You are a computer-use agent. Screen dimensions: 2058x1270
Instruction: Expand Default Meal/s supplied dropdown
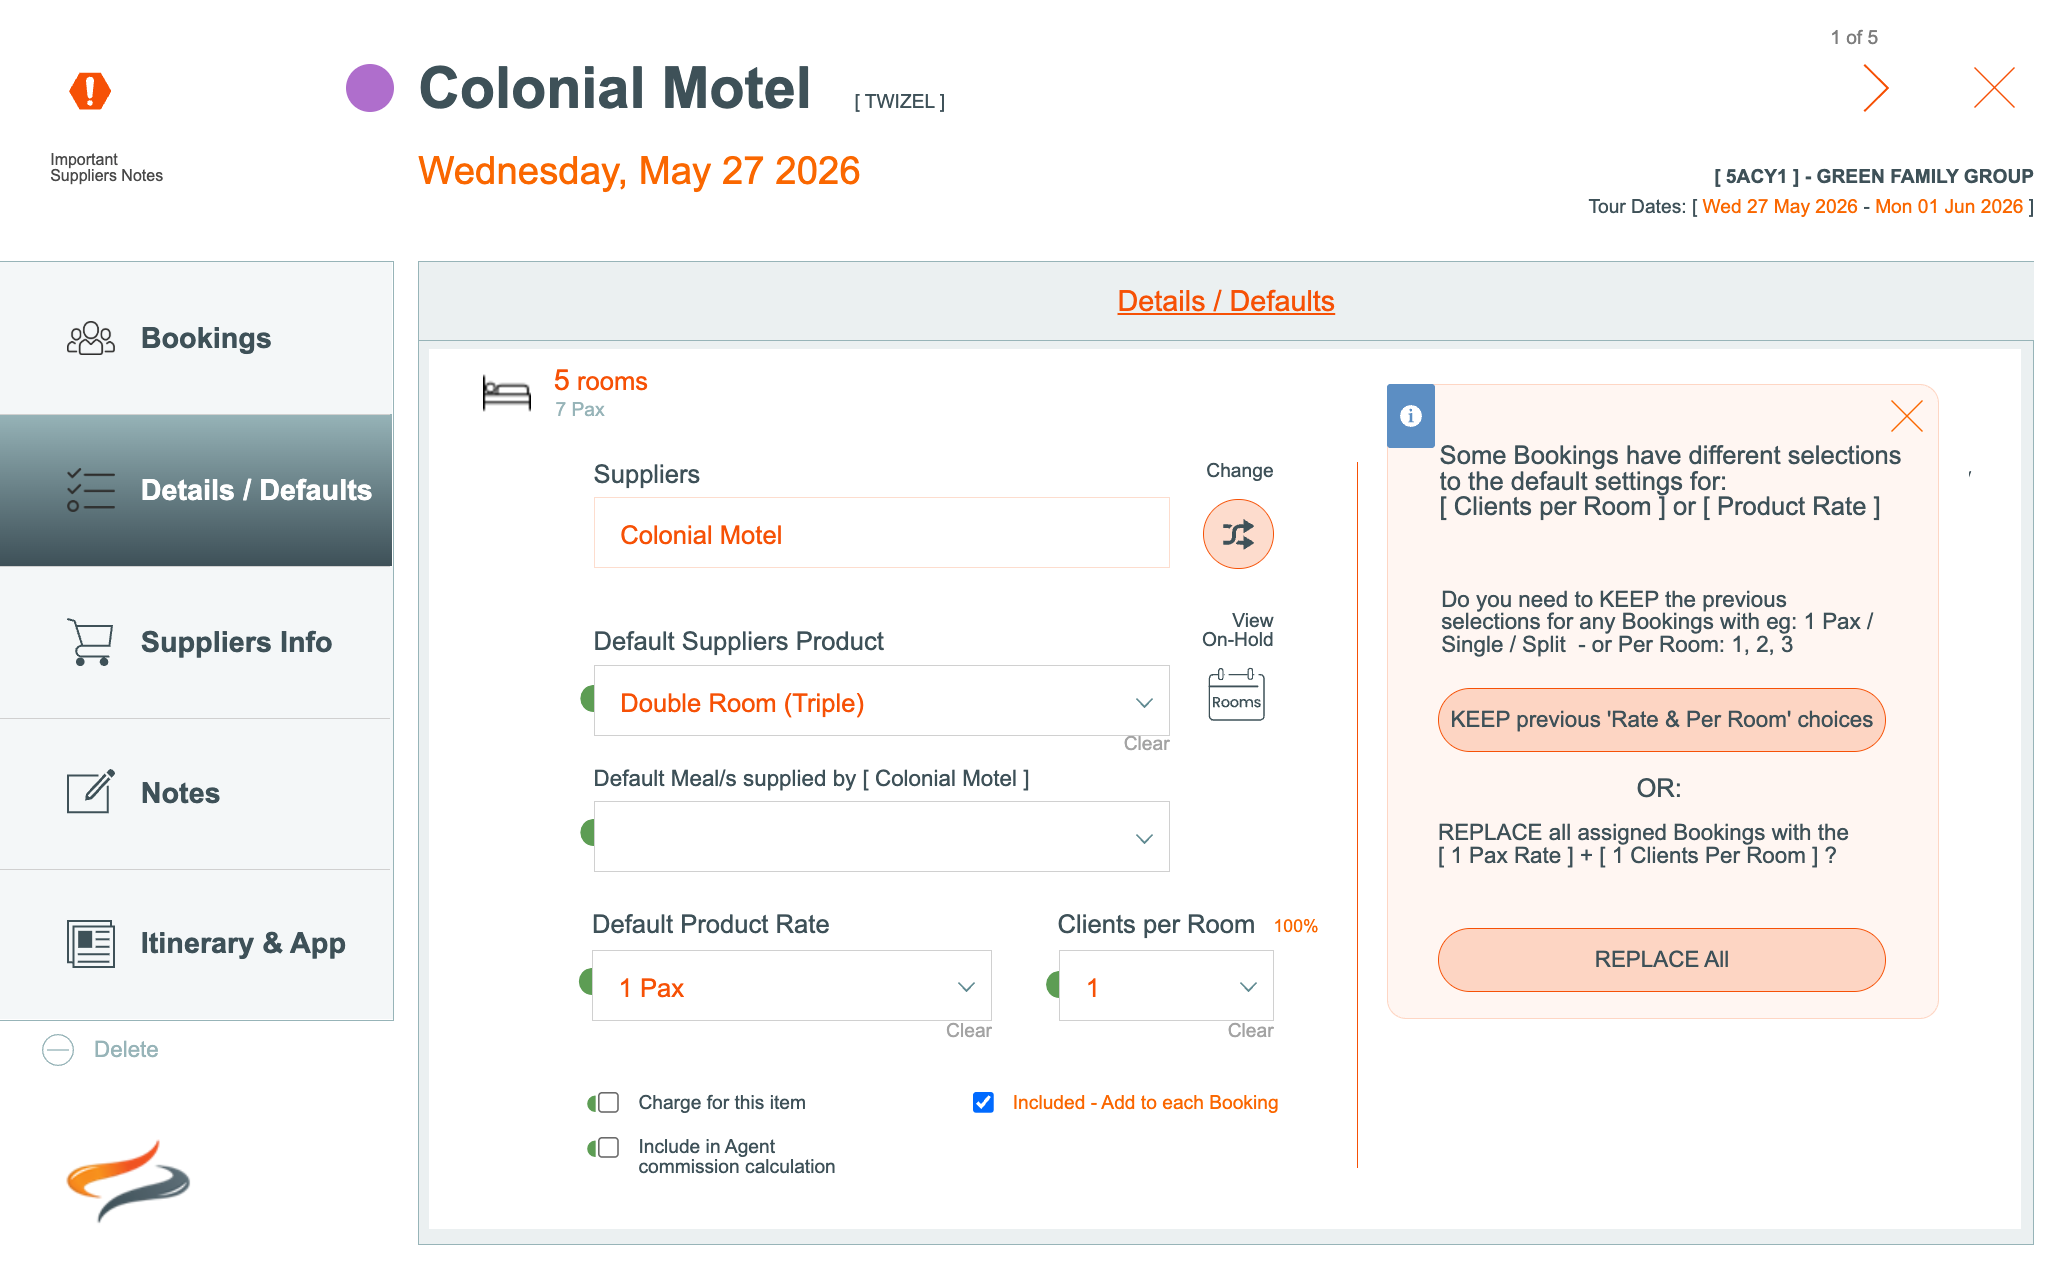point(881,837)
